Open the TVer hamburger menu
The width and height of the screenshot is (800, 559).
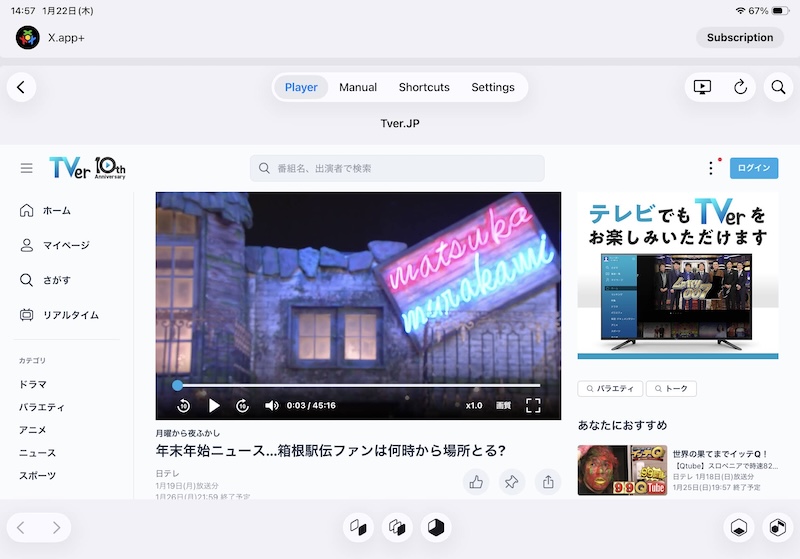[x=27, y=168]
